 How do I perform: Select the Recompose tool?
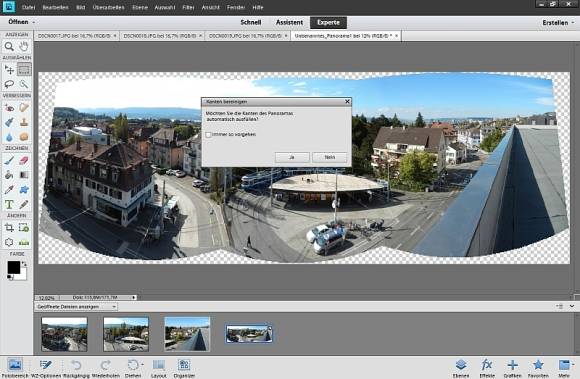click(x=24, y=228)
